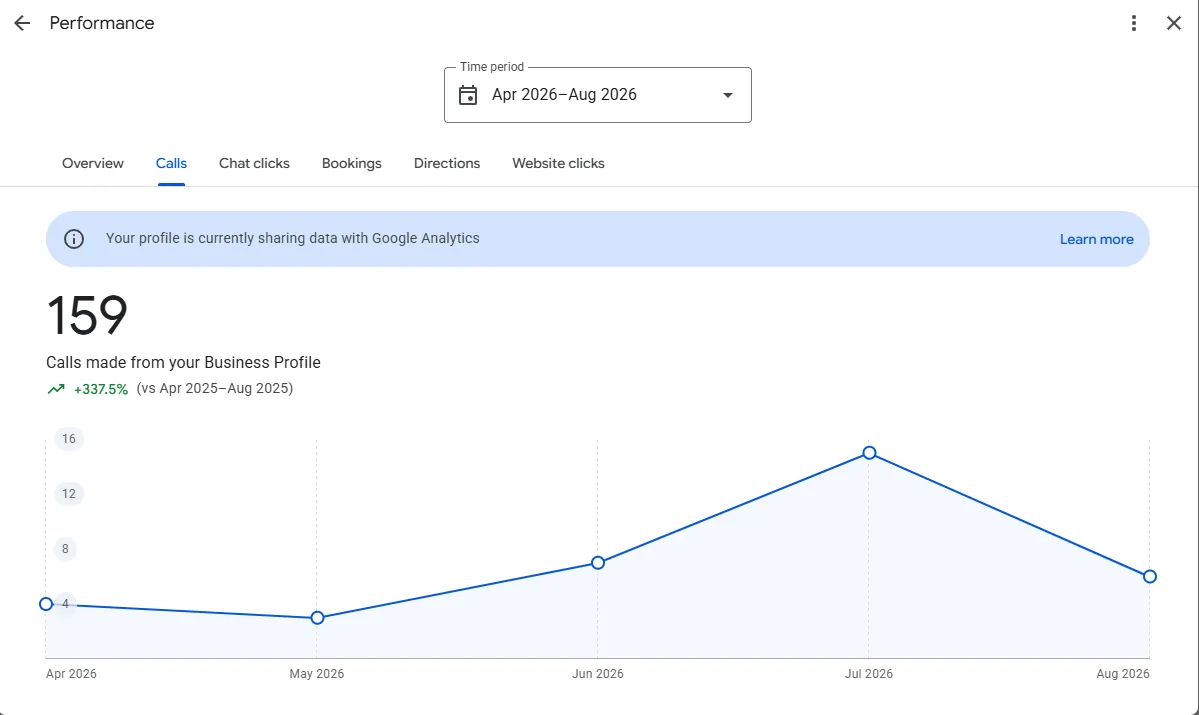Viewport: 1199px width, 715px height.
Task: Click the Performance page title
Action: point(102,23)
